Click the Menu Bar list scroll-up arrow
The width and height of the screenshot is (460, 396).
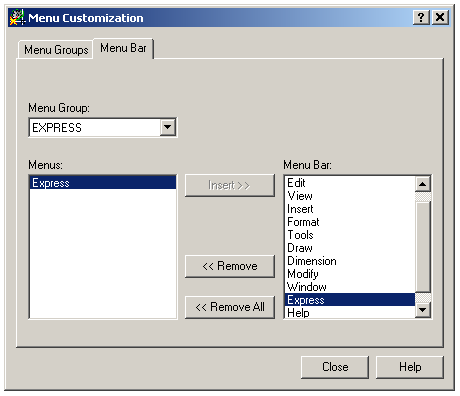(x=423, y=184)
